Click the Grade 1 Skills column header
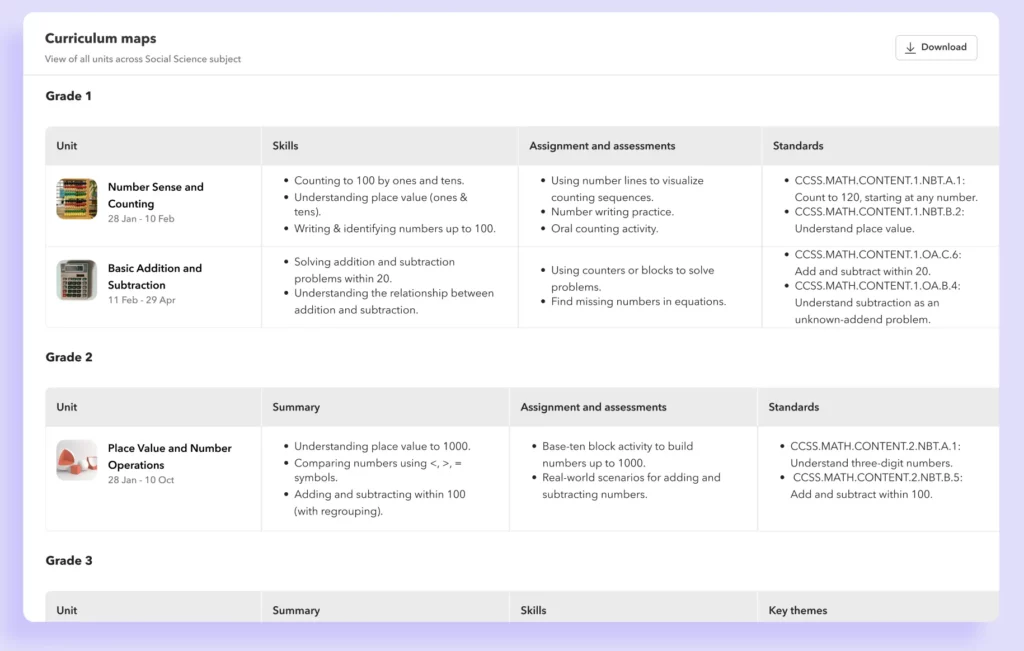The image size is (1024, 651). (x=285, y=146)
